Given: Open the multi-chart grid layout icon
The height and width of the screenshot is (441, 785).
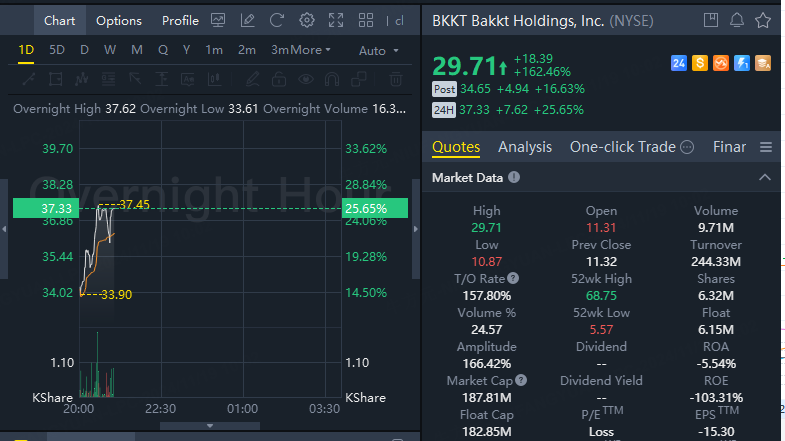Looking at the screenshot, I should (366, 21).
